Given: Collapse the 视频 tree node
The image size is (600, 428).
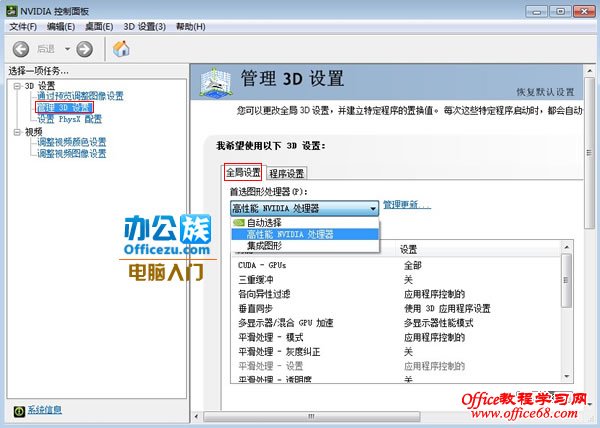Looking at the screenshot, I should [17, 132].
